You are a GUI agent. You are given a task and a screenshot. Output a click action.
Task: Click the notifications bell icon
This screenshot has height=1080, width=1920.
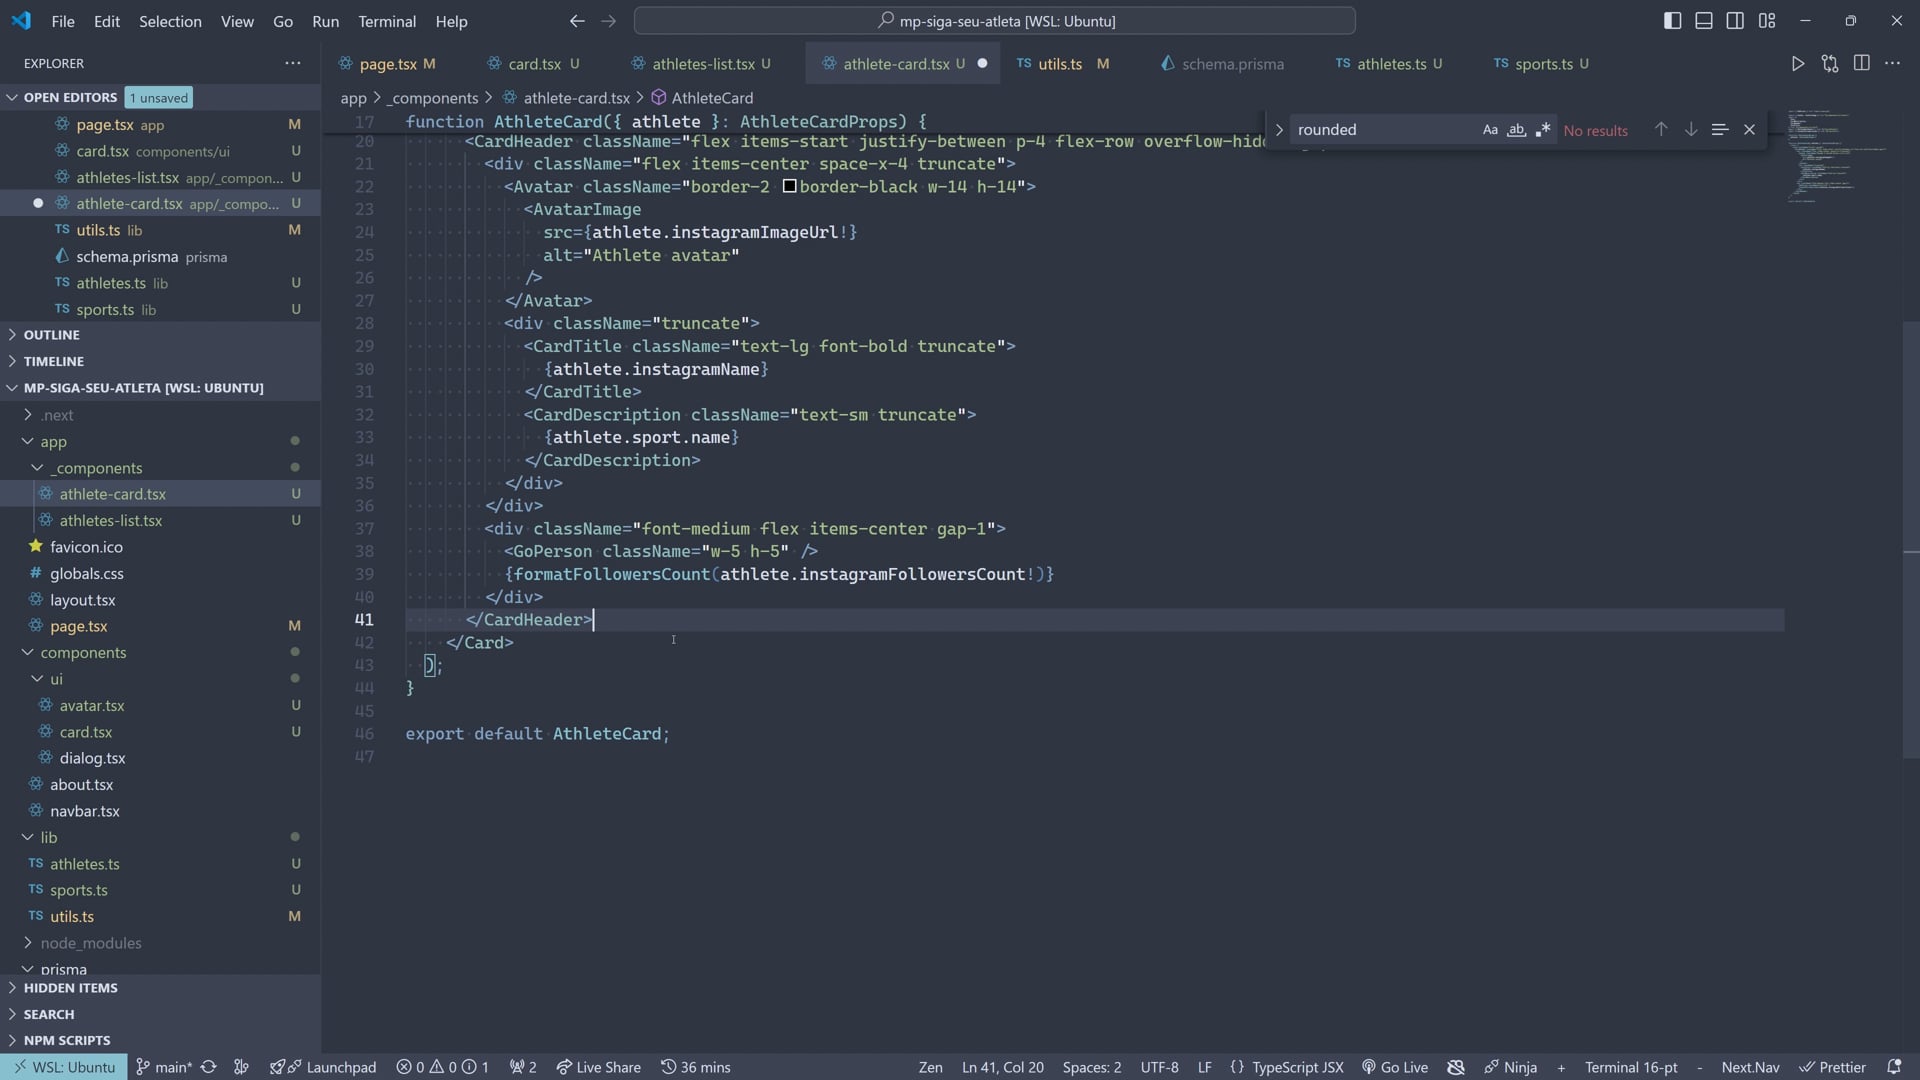coord(1893,1067)
